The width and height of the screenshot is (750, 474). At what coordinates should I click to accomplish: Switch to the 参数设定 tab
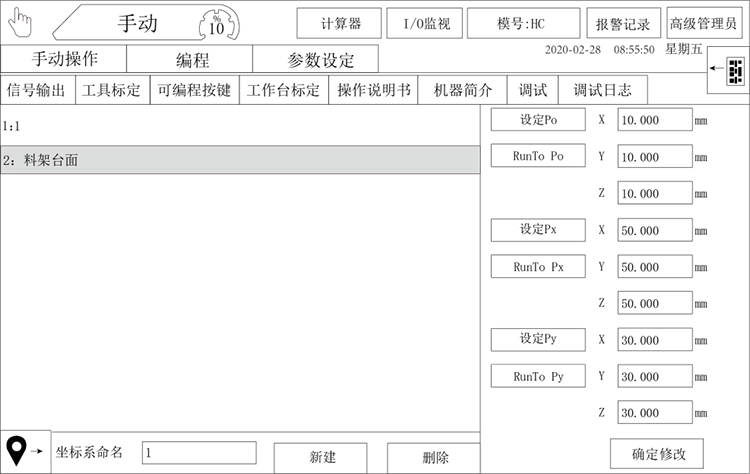click(315, 59)
